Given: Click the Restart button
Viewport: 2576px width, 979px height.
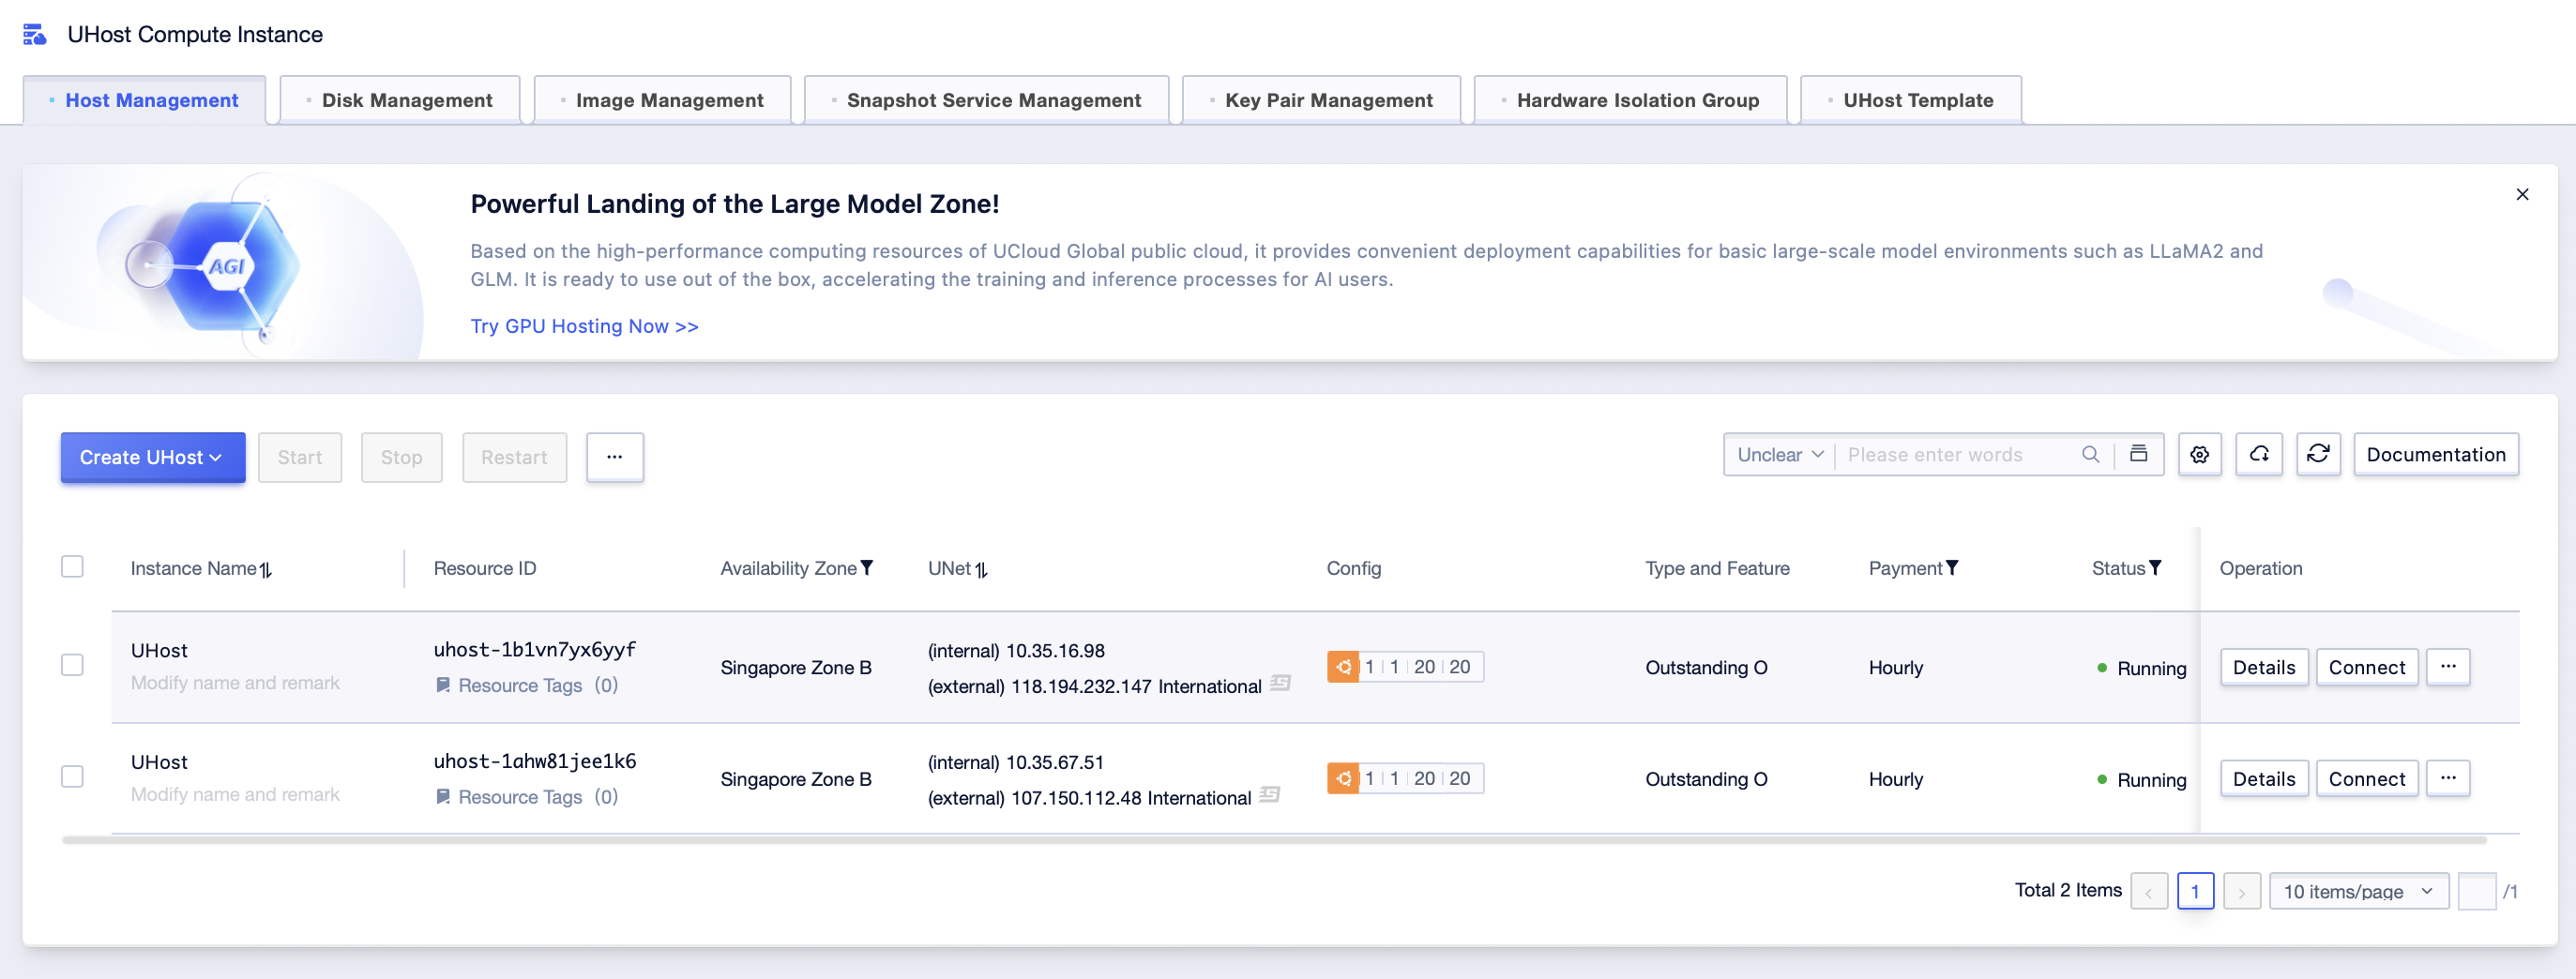Looking at the screenshot, I should [514, 457].
